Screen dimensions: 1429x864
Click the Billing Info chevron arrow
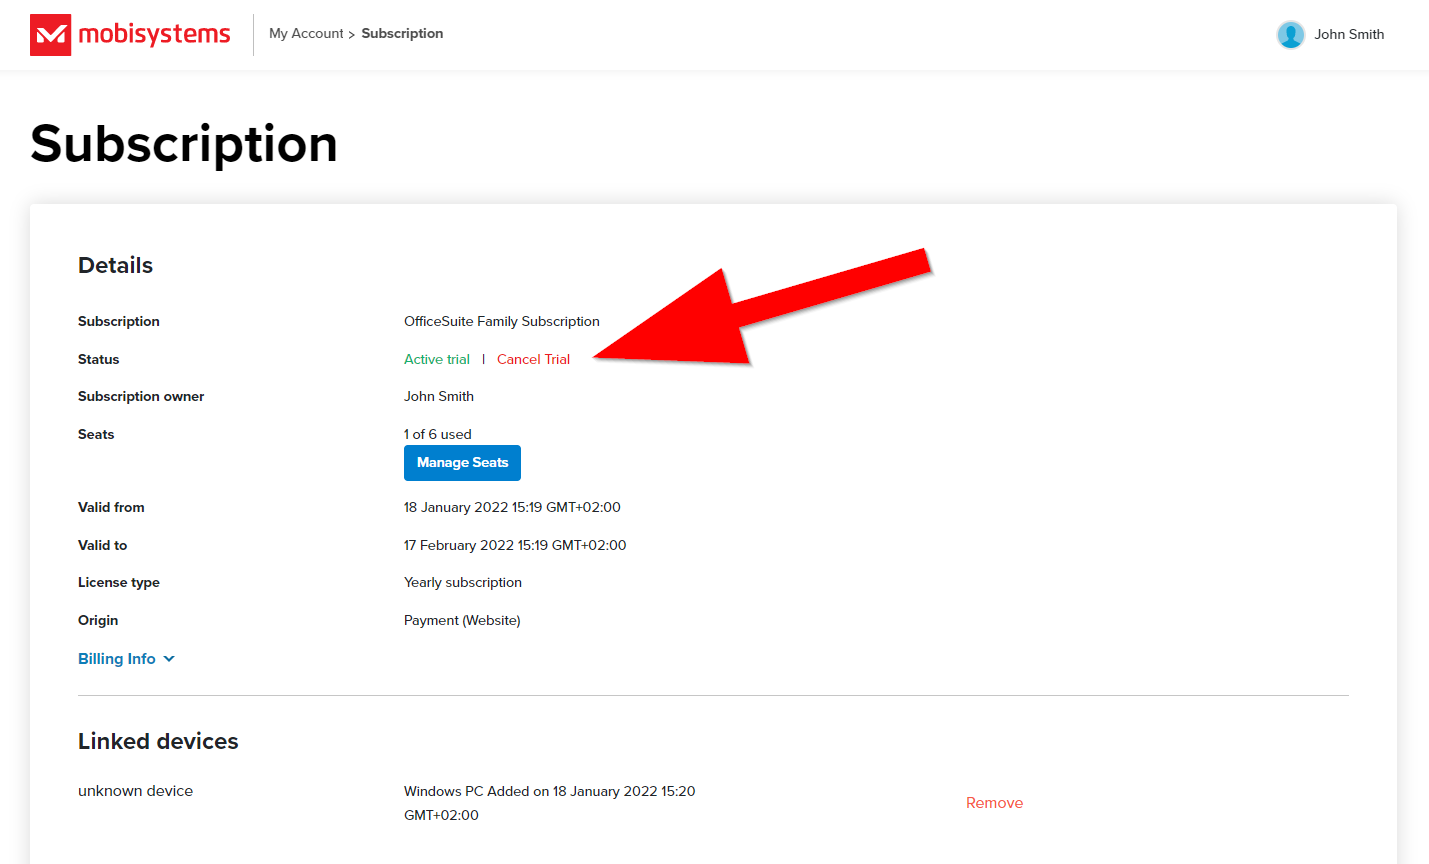tap(169, 658)
